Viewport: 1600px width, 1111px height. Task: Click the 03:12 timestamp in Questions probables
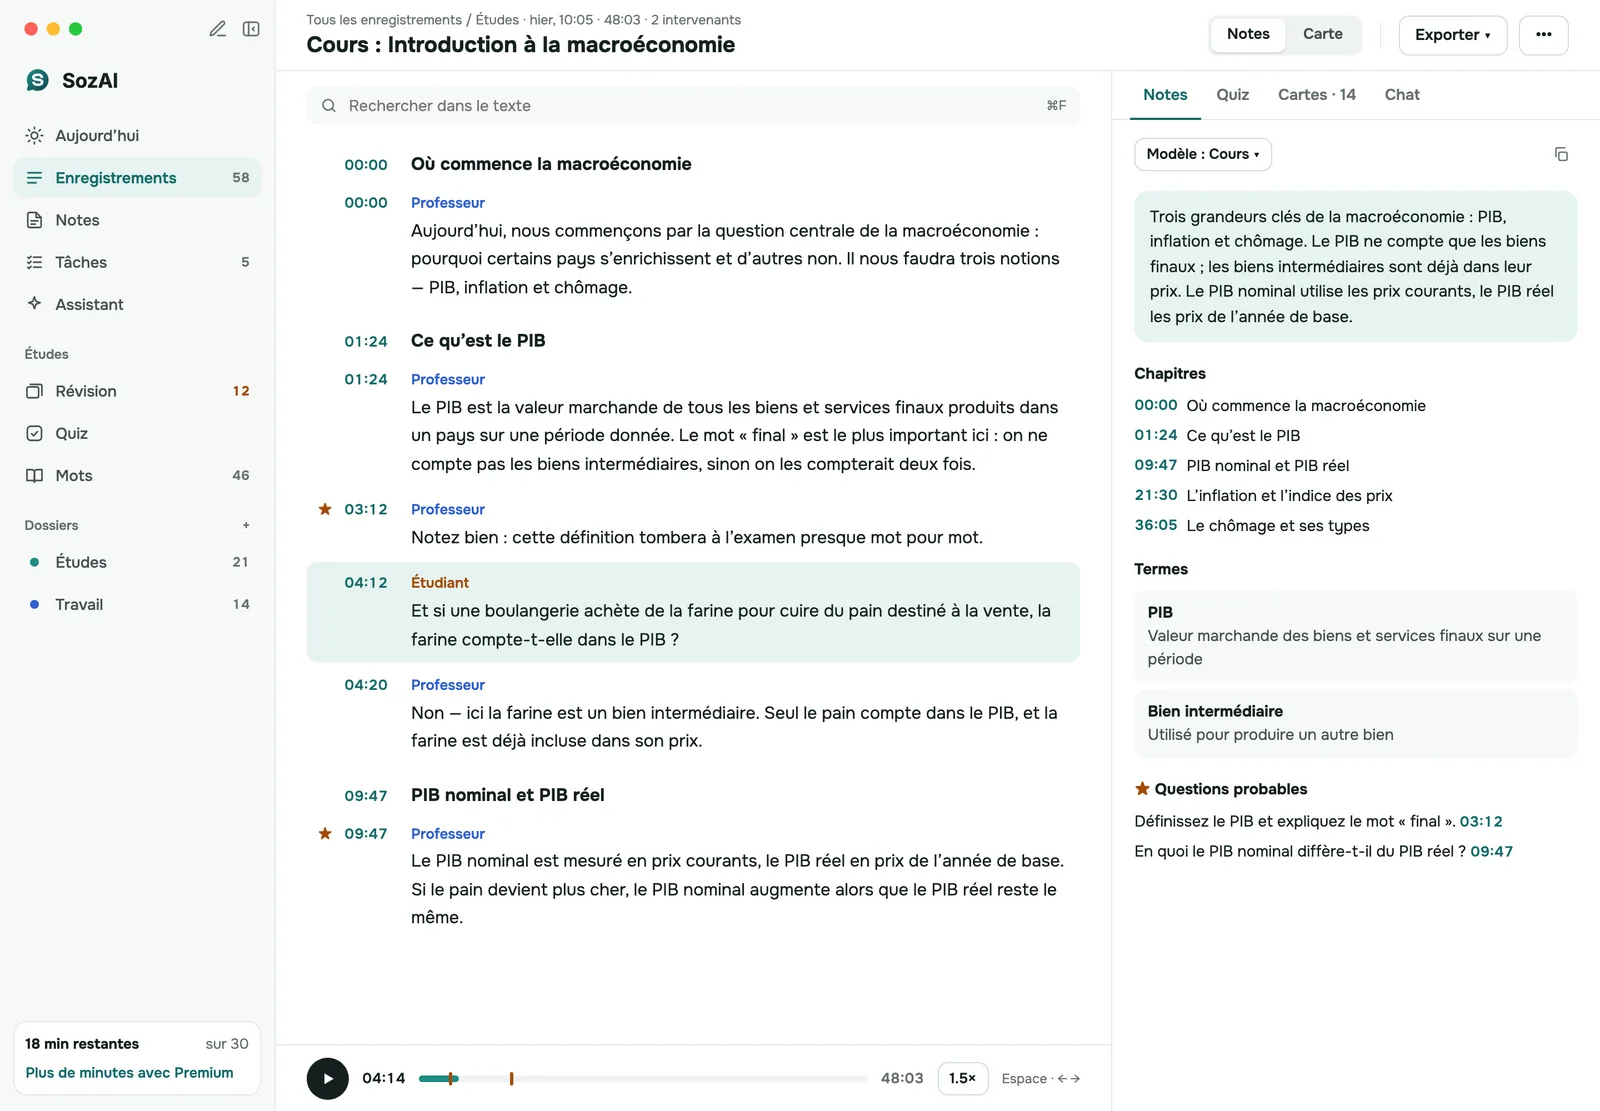click(x=1481, y=822)
